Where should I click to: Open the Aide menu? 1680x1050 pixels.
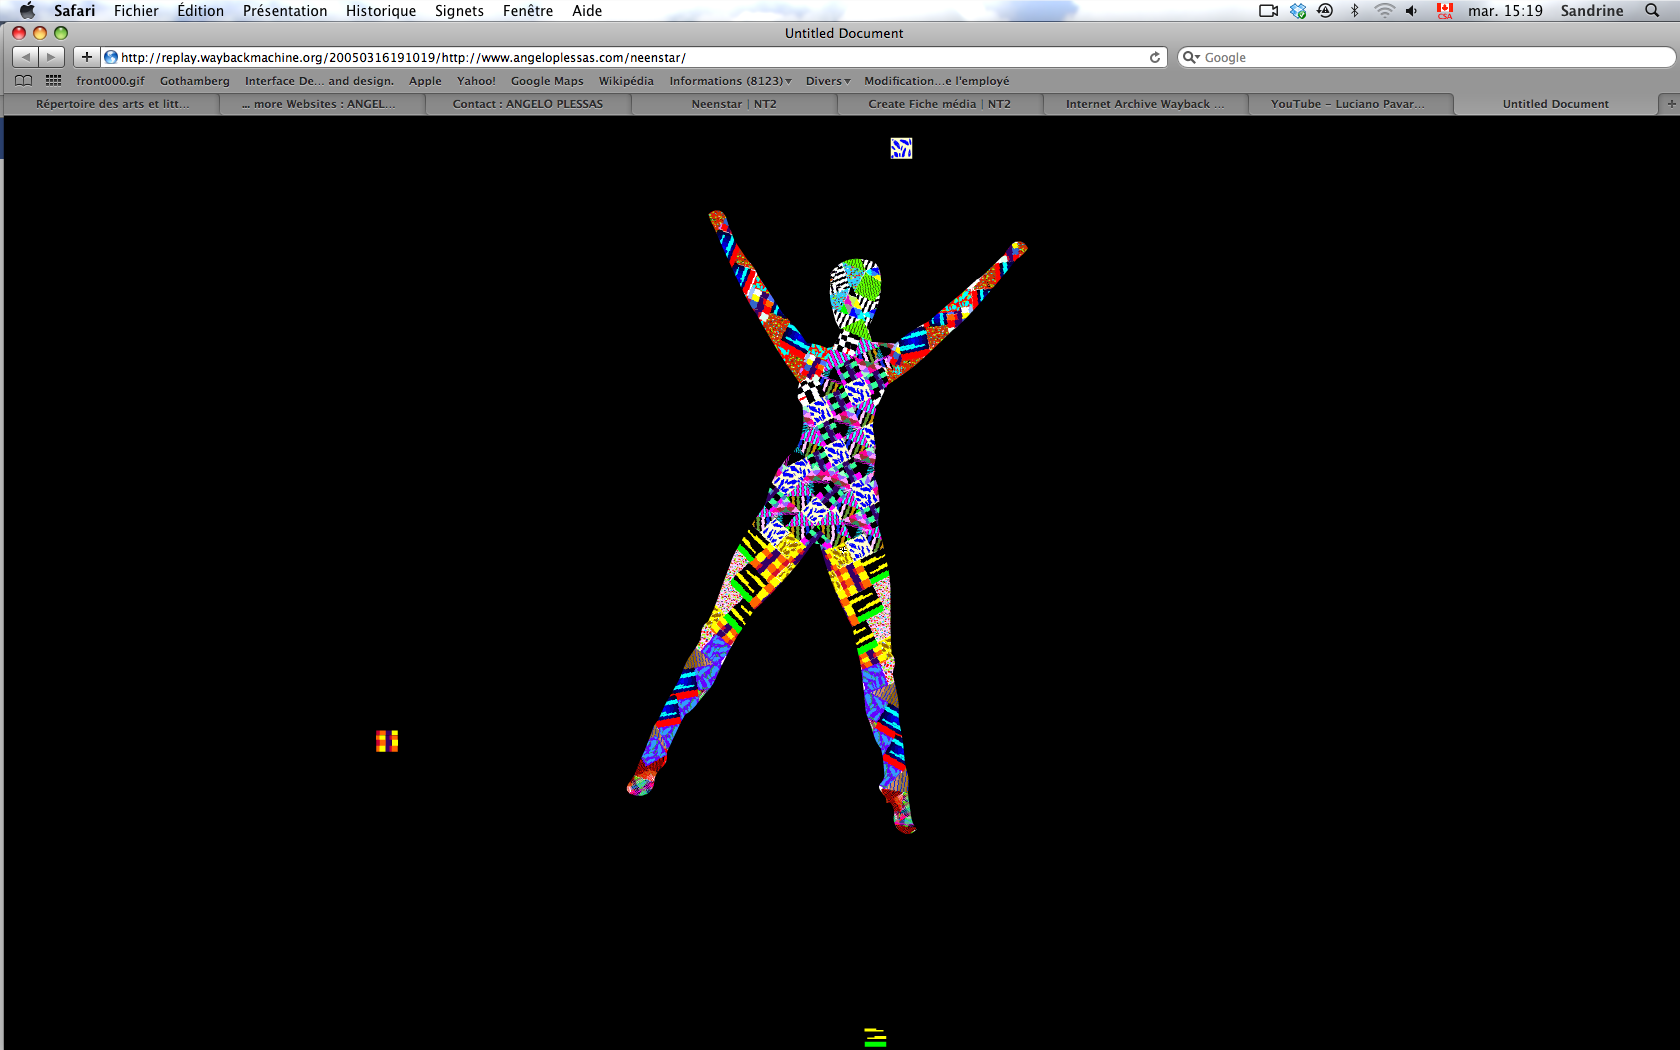coord(587,11)
